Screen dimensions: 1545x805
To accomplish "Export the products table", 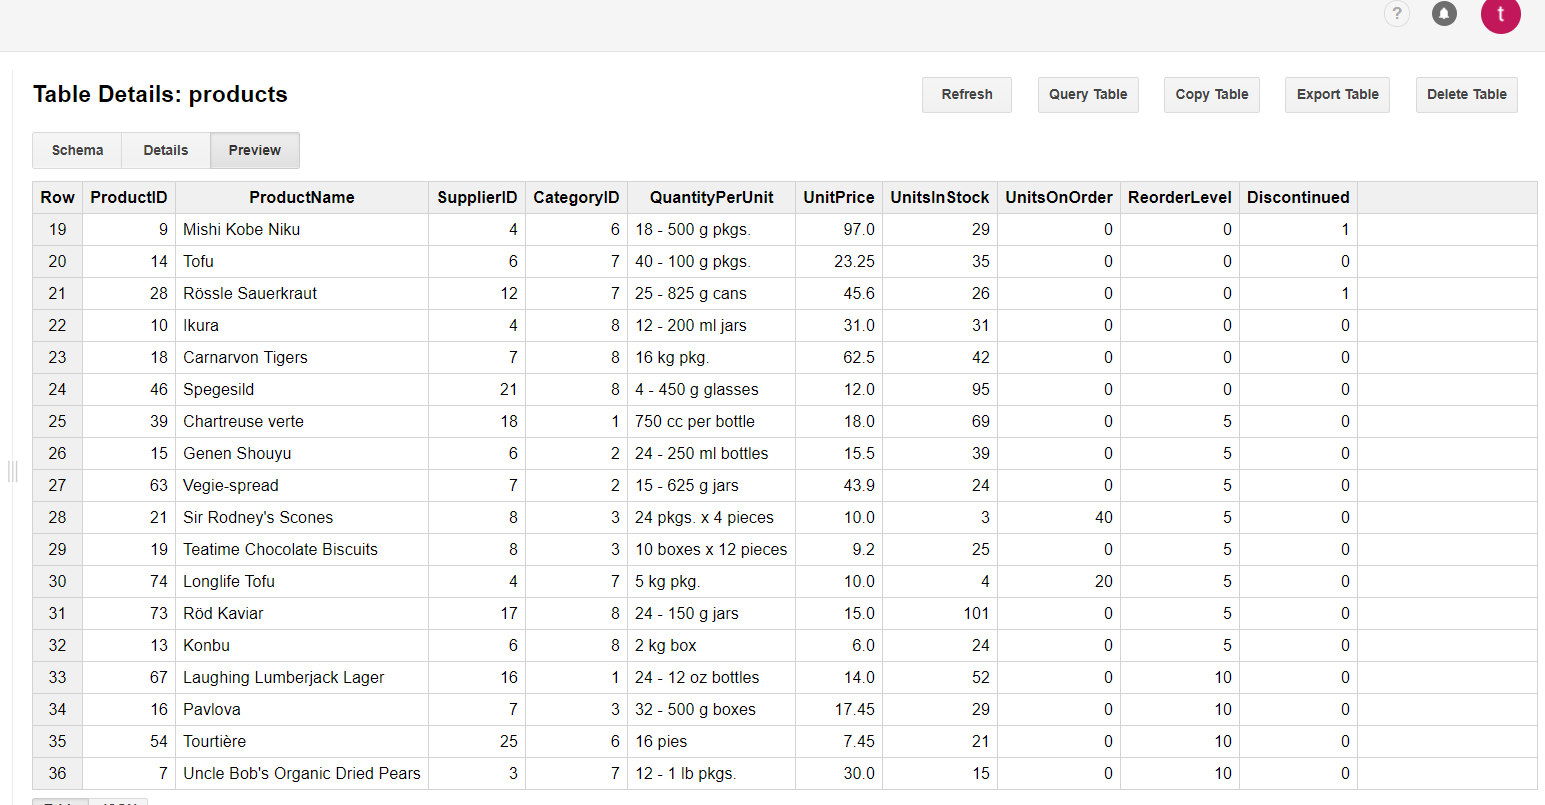I will pyautogui.click(x=1337, y=94).
